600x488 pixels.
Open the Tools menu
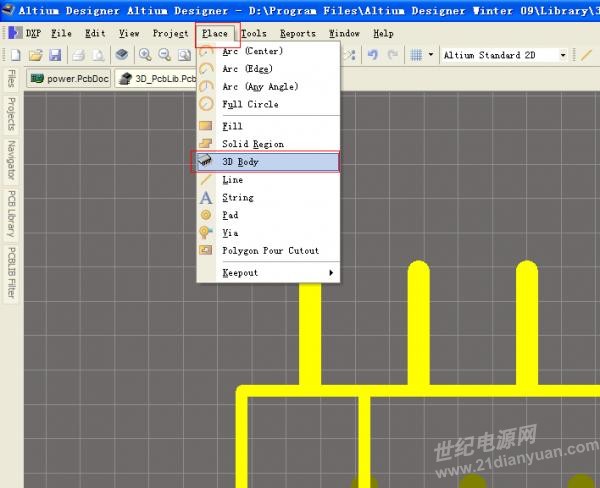(254, 34)
